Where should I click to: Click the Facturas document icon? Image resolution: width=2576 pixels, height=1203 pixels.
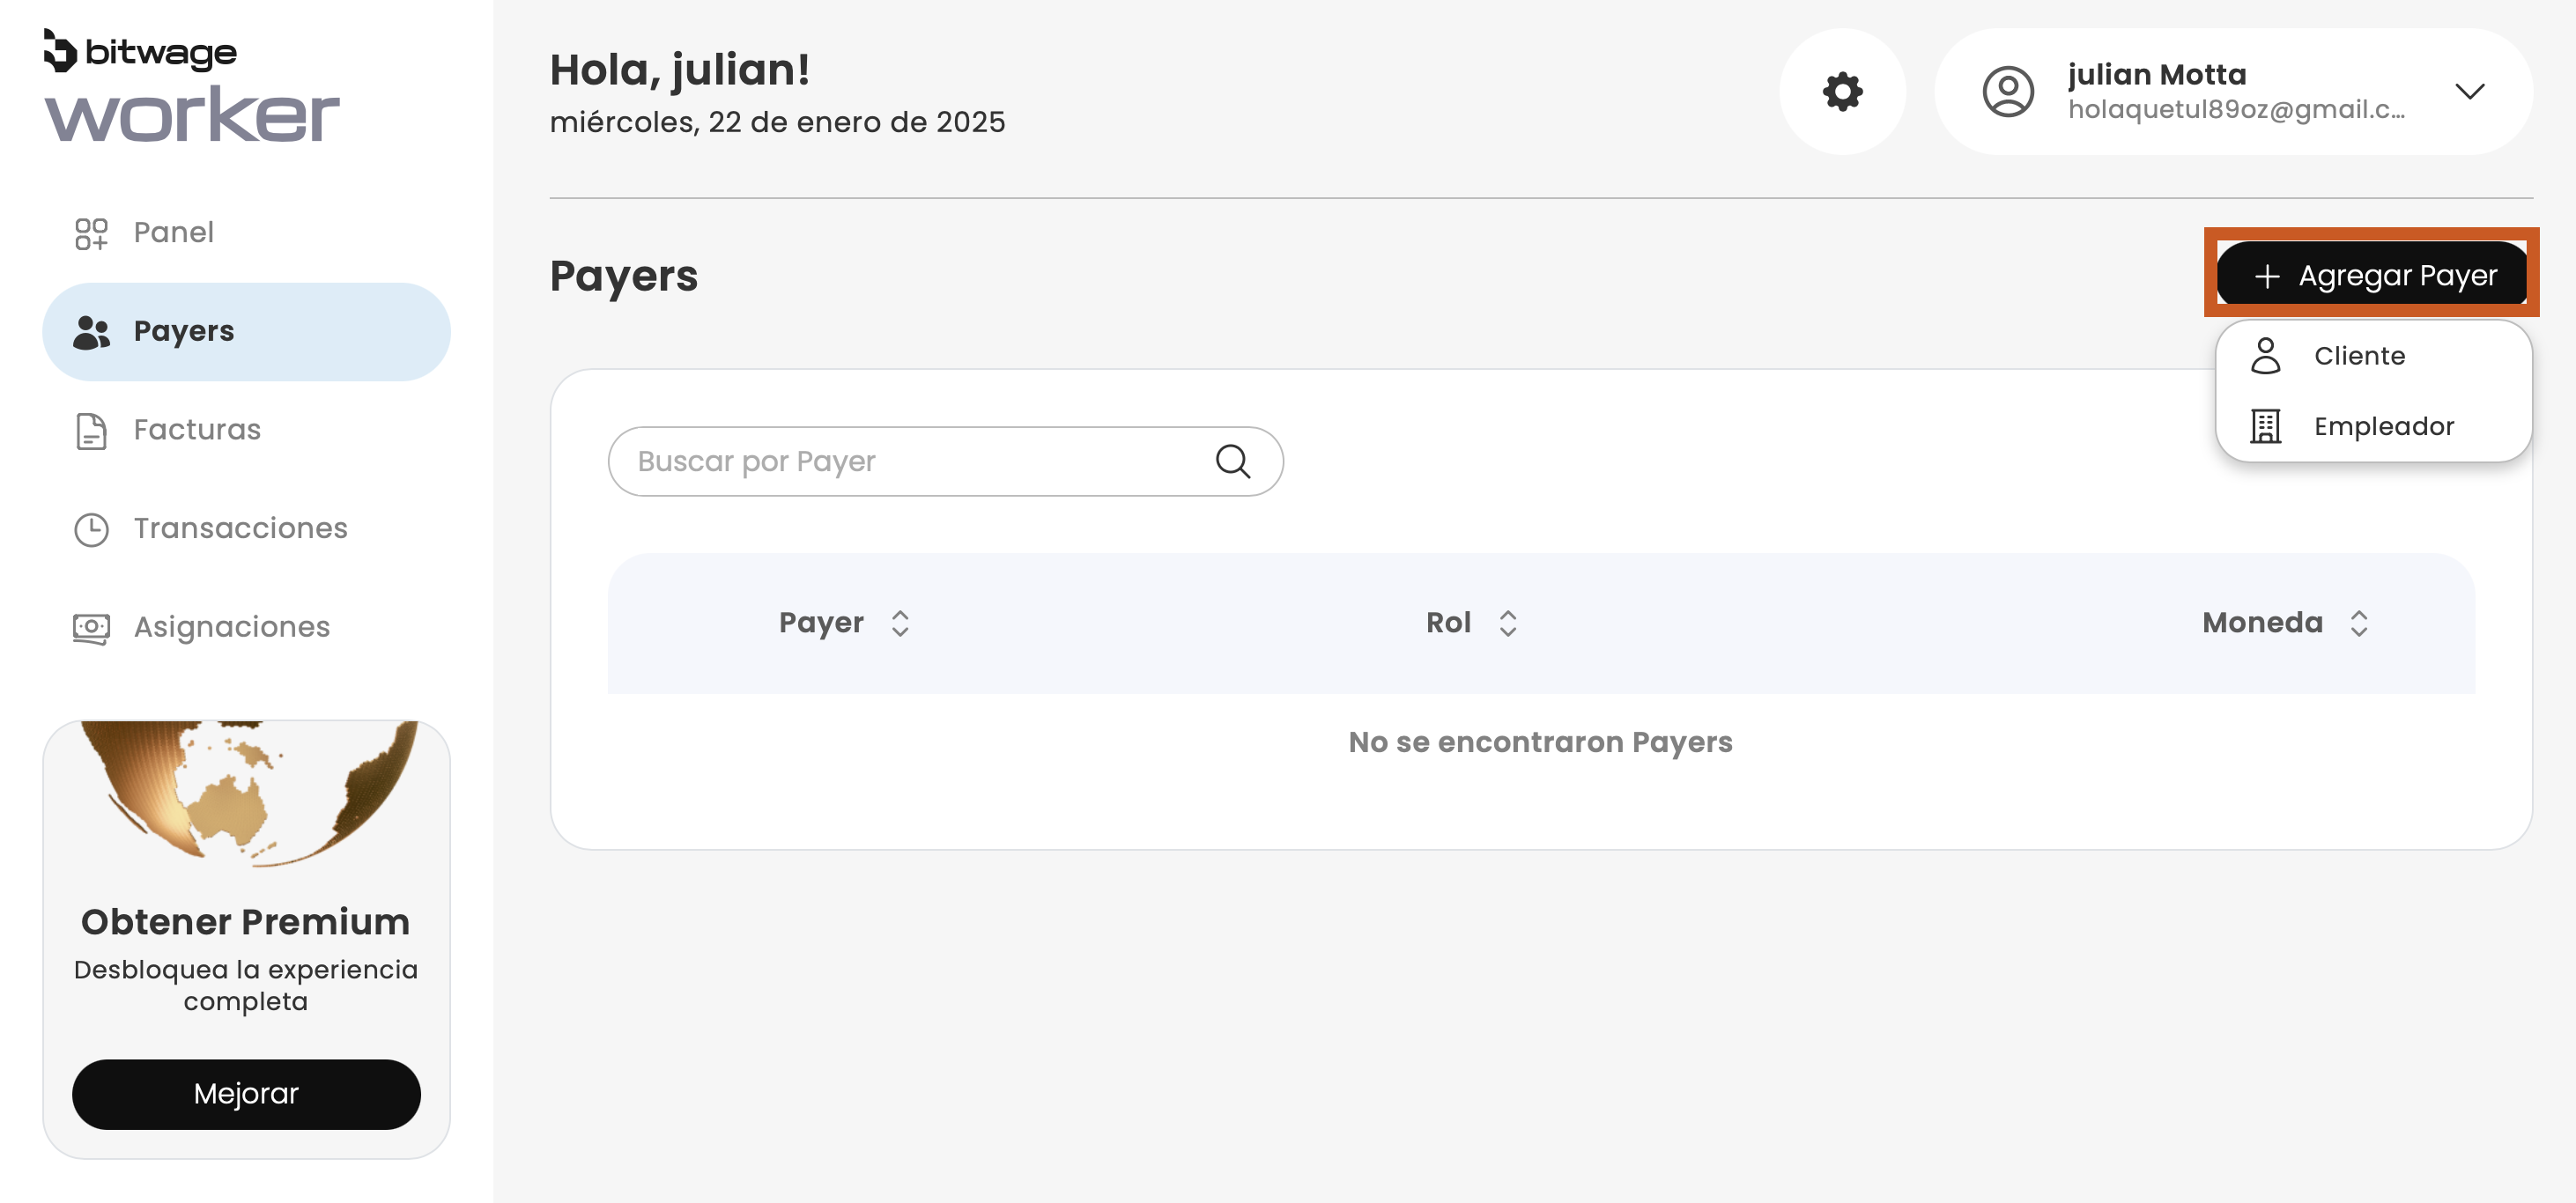pyautogui.click(x=91, y=430)
